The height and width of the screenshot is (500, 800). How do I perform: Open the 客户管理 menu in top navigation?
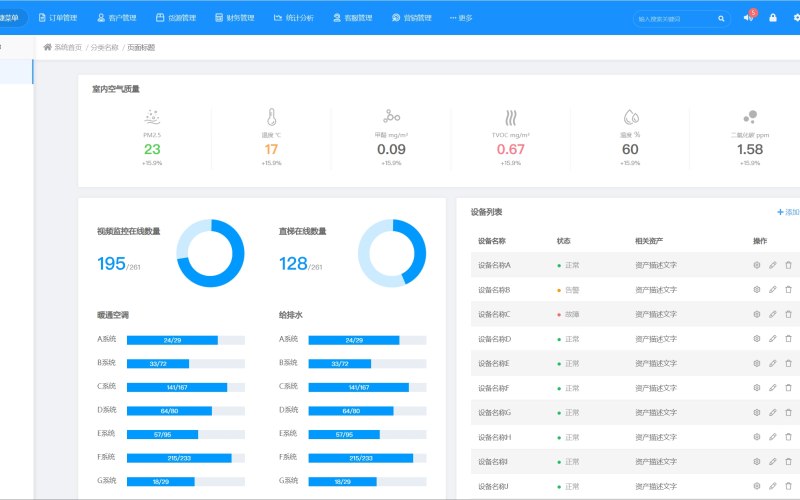(x=117, y=18)
